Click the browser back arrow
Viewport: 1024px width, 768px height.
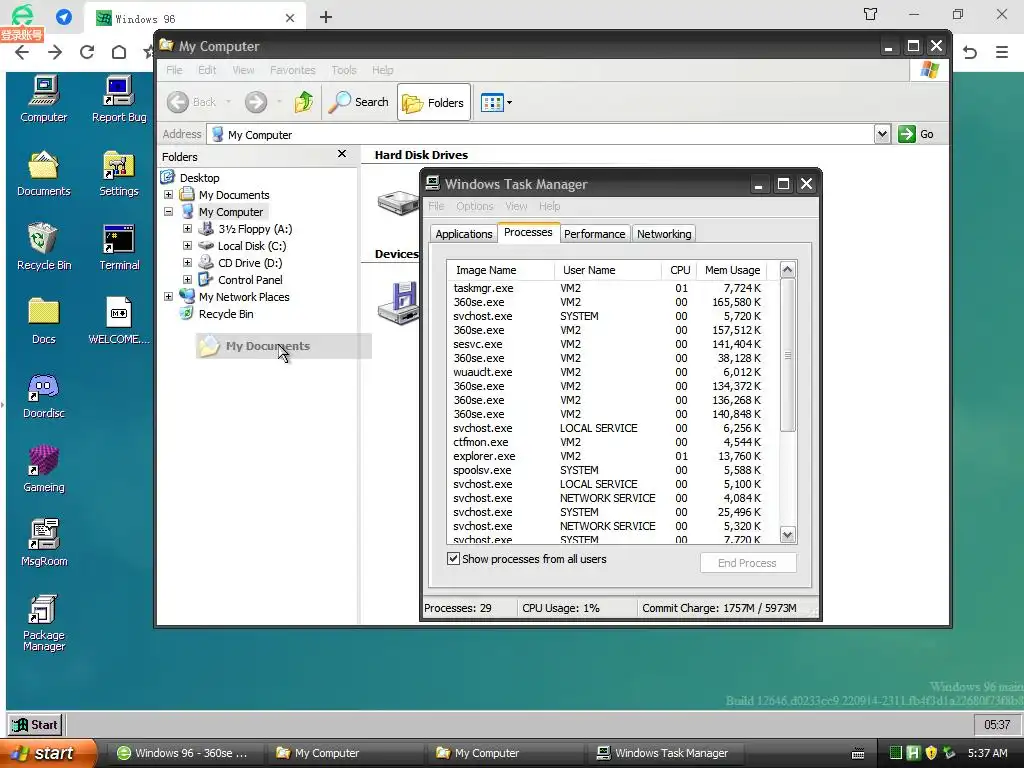coord(22,52)
